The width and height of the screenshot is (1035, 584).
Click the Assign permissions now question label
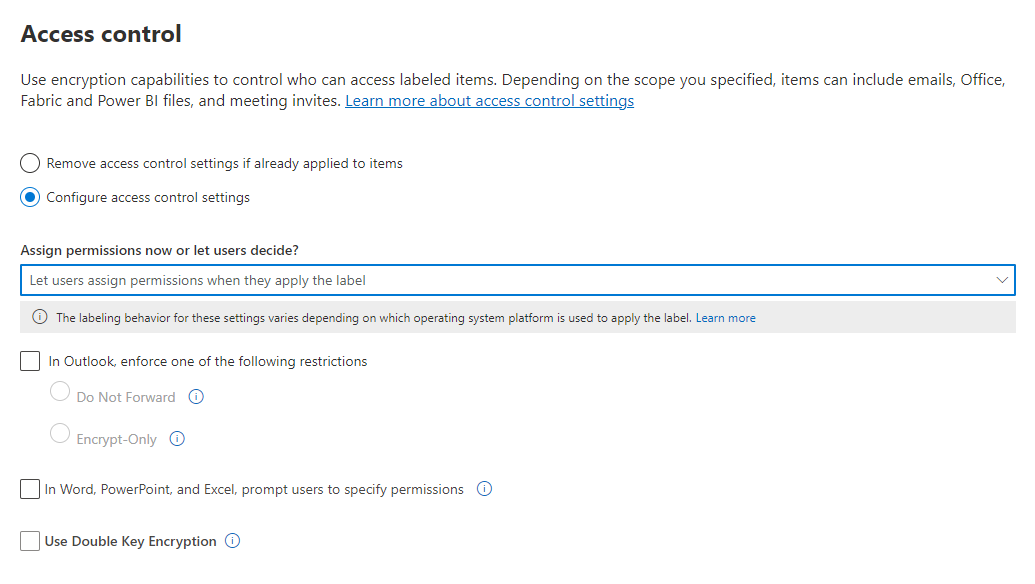pos(160,250)
